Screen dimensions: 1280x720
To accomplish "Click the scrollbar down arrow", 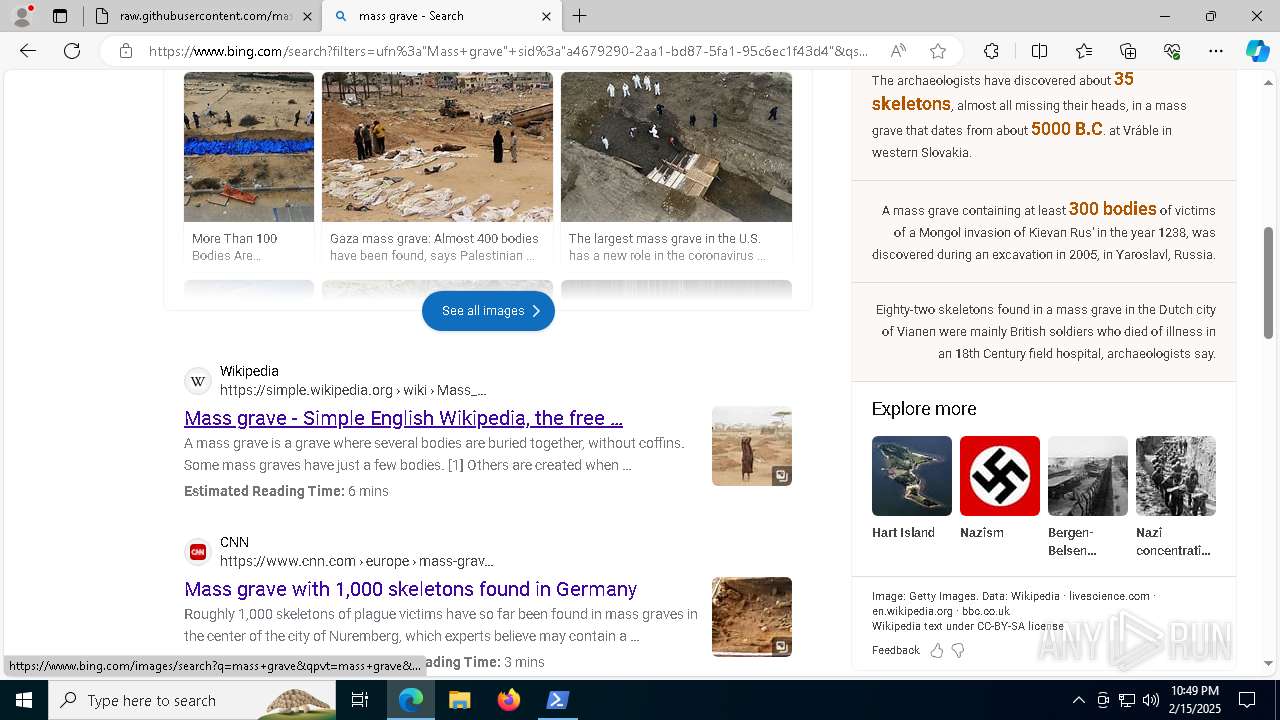I will [1269, 662].
